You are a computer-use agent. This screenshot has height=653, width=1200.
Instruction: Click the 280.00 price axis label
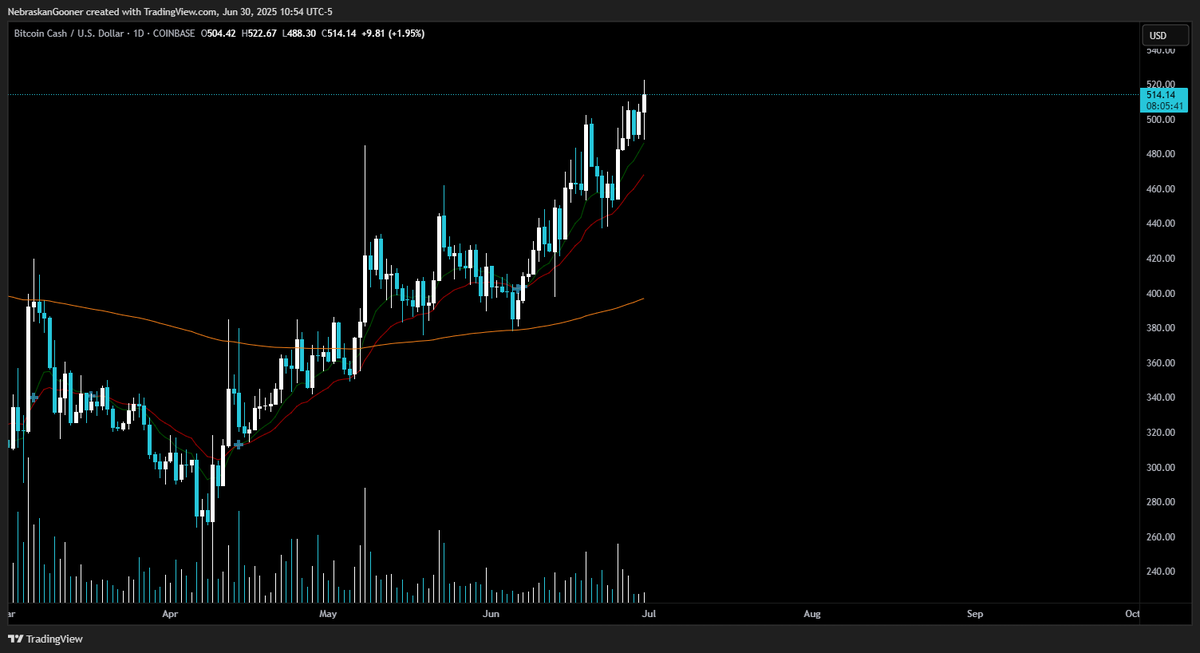coord(1160,503)
